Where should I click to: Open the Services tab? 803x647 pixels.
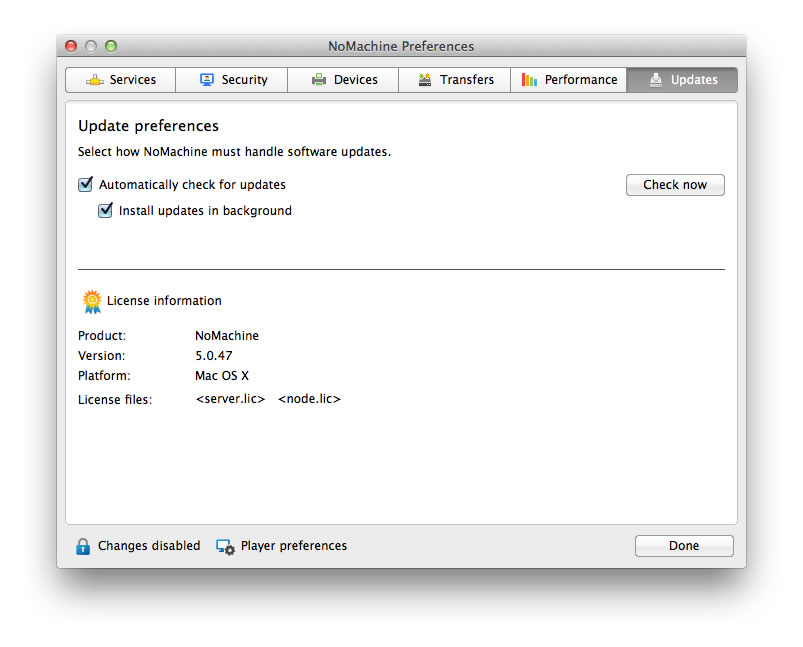pyautogui.click(x=121, y=80)
